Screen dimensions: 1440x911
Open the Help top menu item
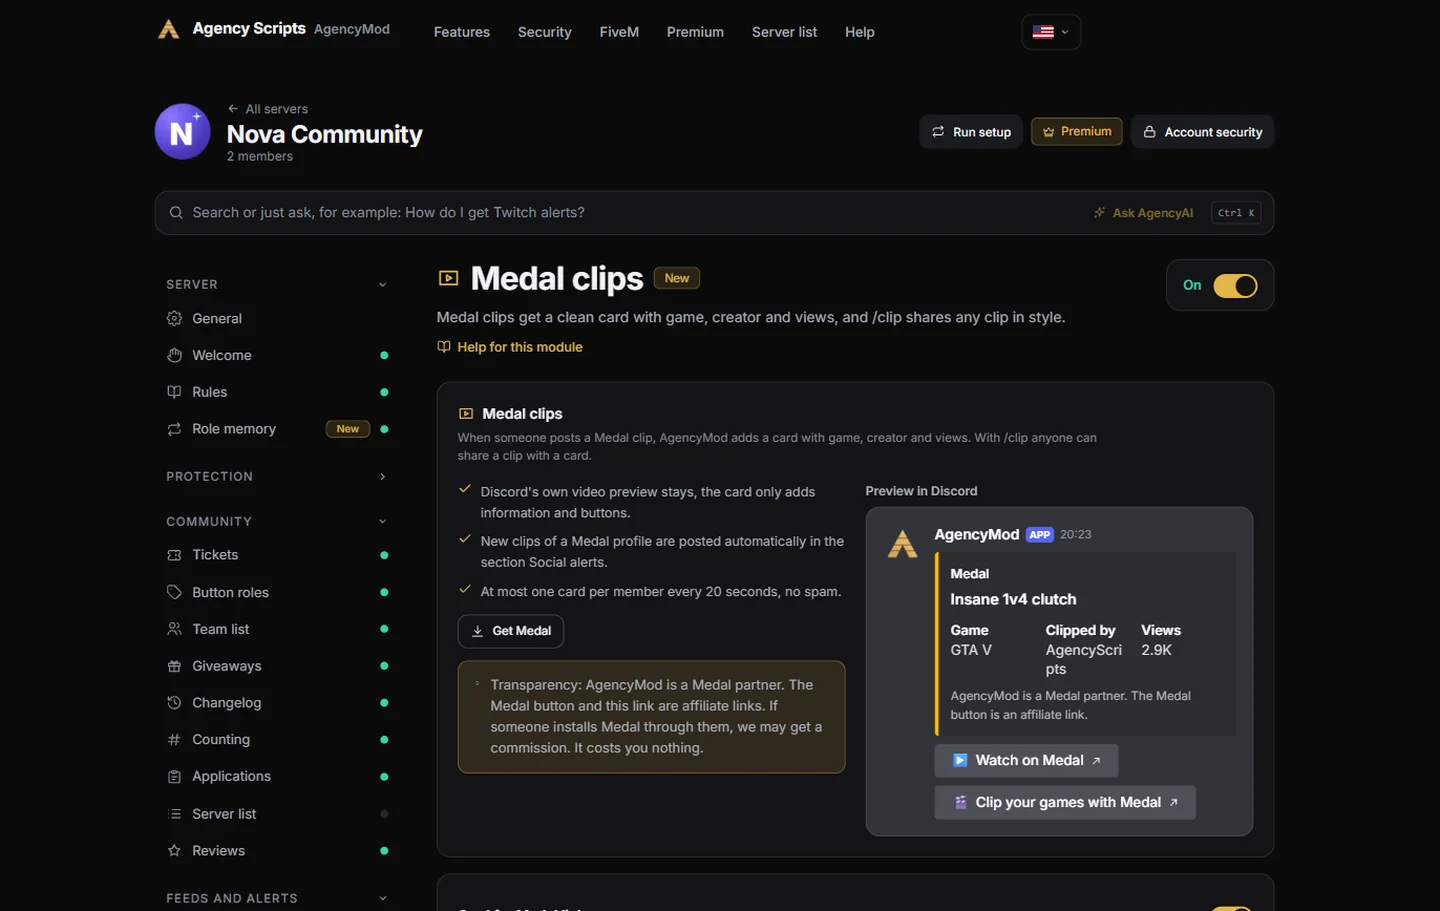point(860,32)
